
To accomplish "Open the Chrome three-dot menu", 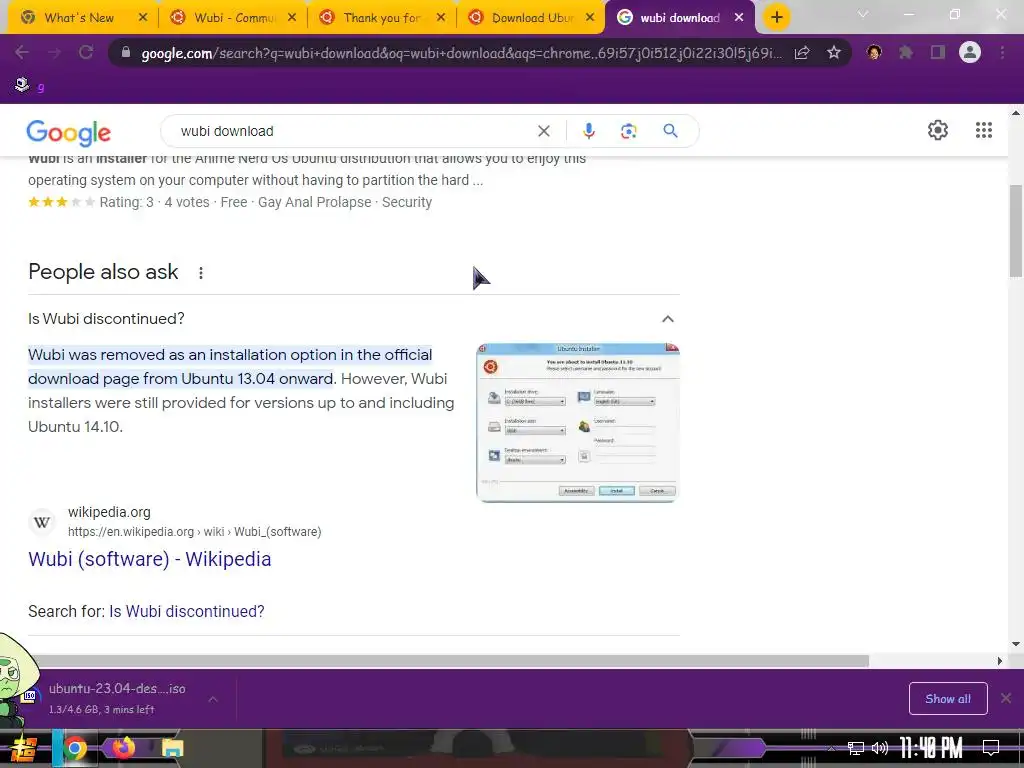I will tap(1002, 52).
